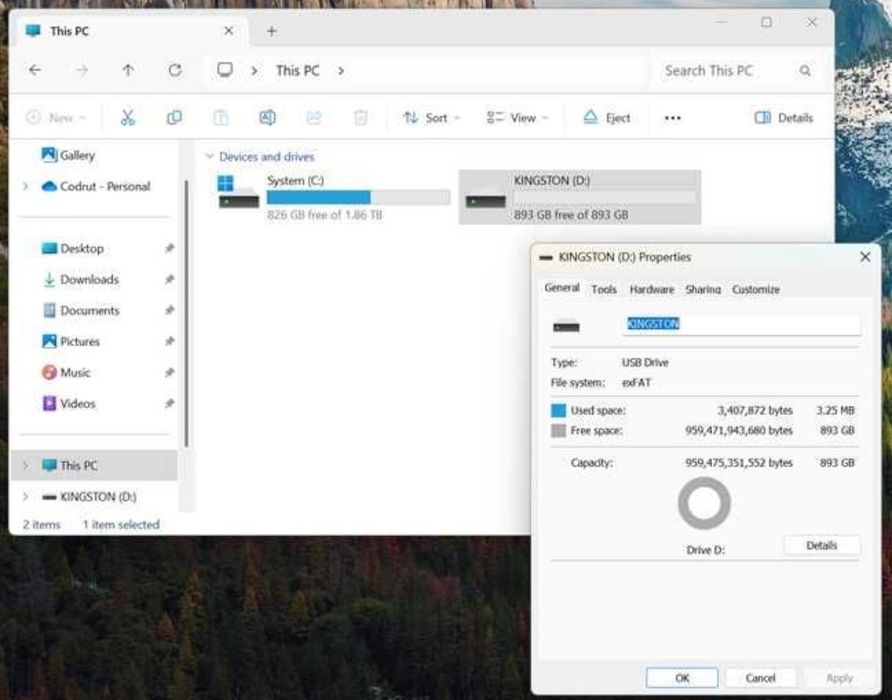Open Music in the sidebar
This screenshot has height=700, width=892.
click(x=66, y=373)
